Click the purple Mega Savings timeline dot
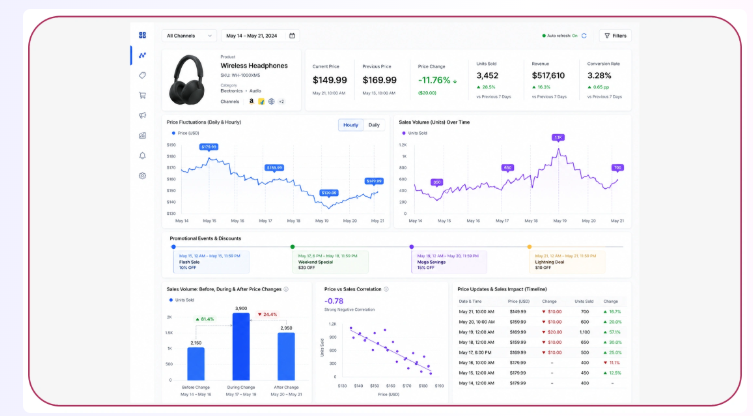Screen dimensions: 753x416 coord(412,246)
